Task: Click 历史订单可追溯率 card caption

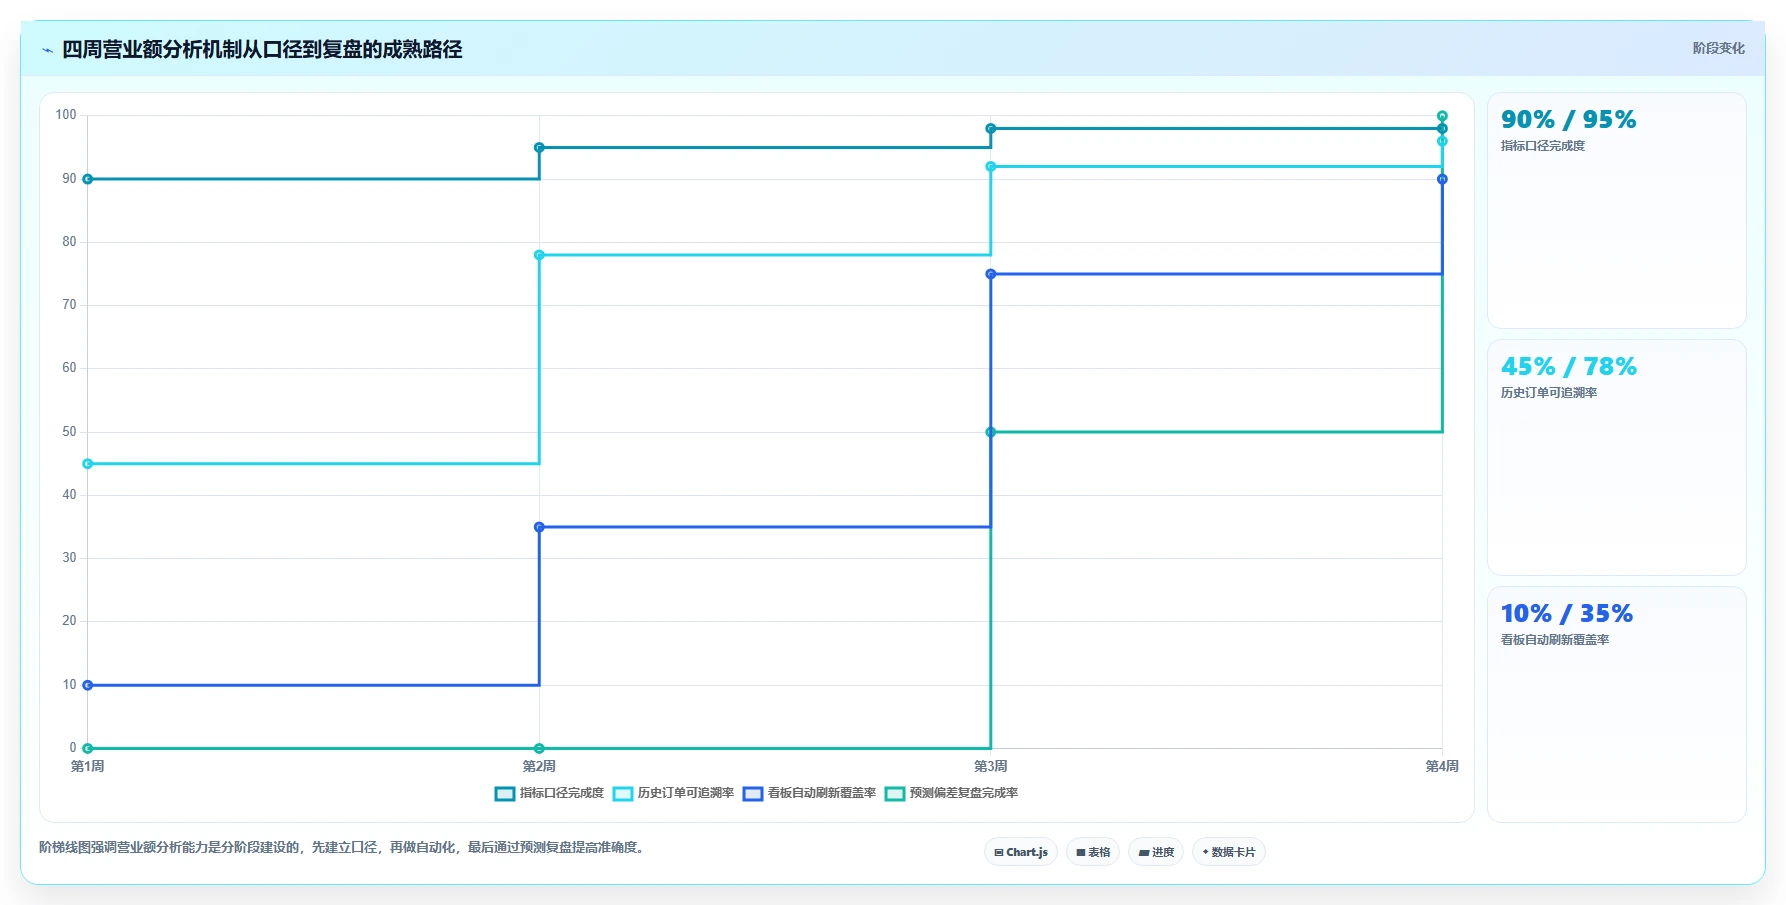Action: click(x=1549, y=393)
